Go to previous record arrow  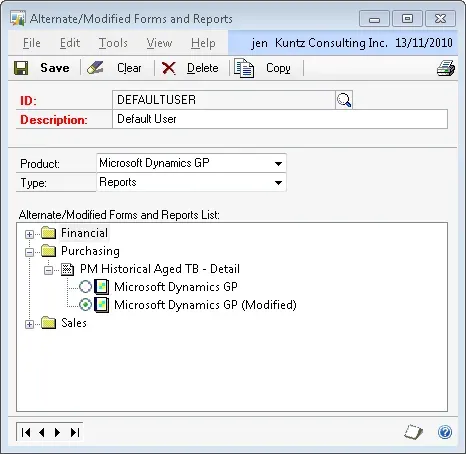point(42,432)
